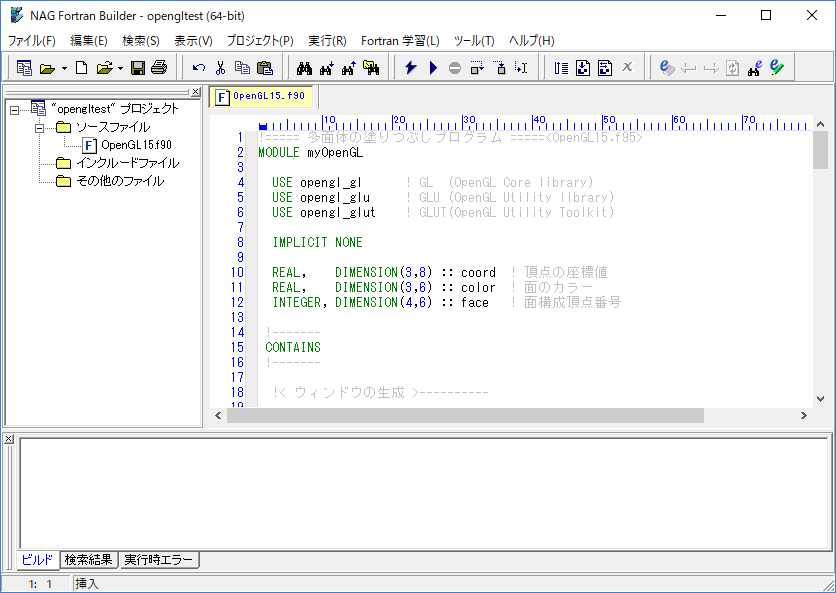Viewport: 836px width, 593px height.
Task: Open the Fortran 学習(L) menu
Action: pyautogui.click(x=399, y=41)
